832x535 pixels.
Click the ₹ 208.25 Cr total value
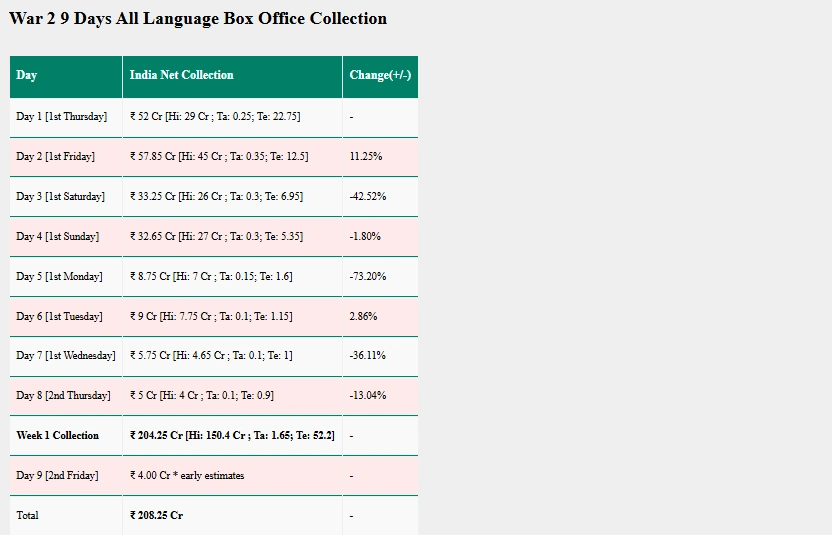(156, 516)
